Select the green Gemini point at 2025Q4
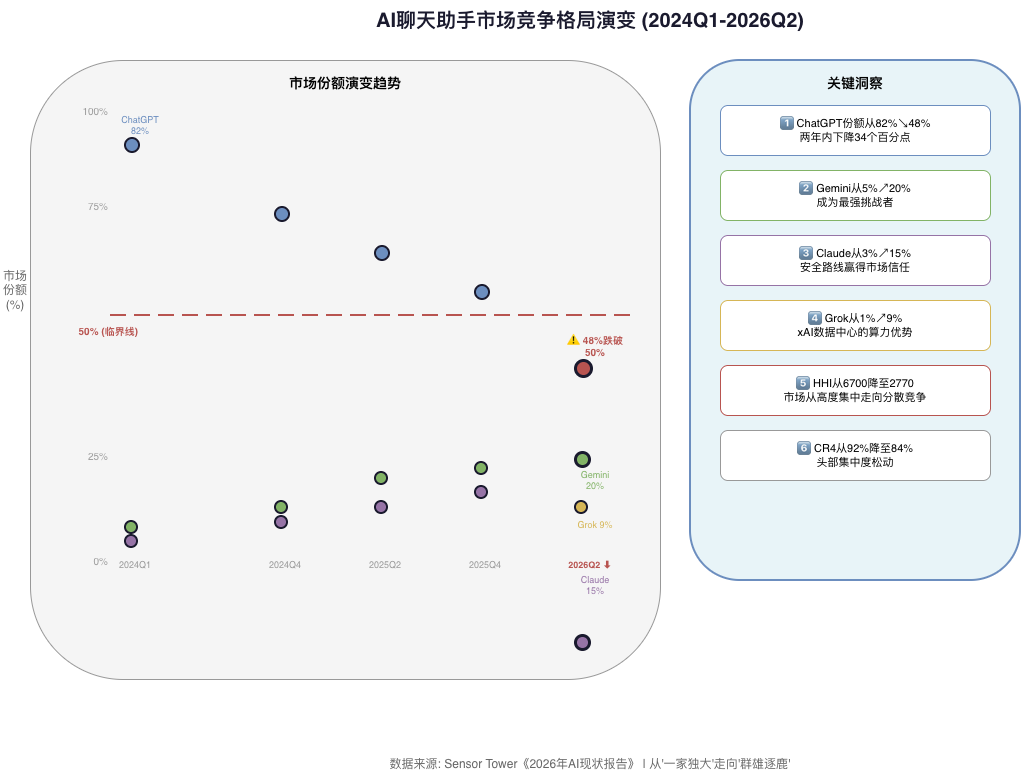 tap(481, 468)
